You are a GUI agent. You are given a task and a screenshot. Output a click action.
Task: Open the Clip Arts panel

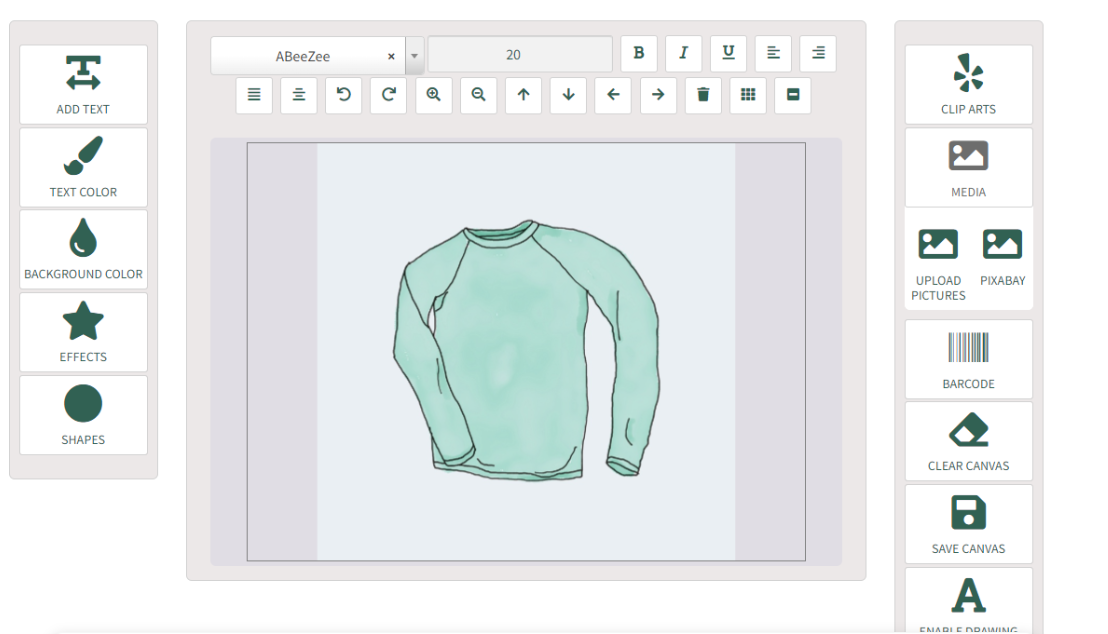pos(968,85)
